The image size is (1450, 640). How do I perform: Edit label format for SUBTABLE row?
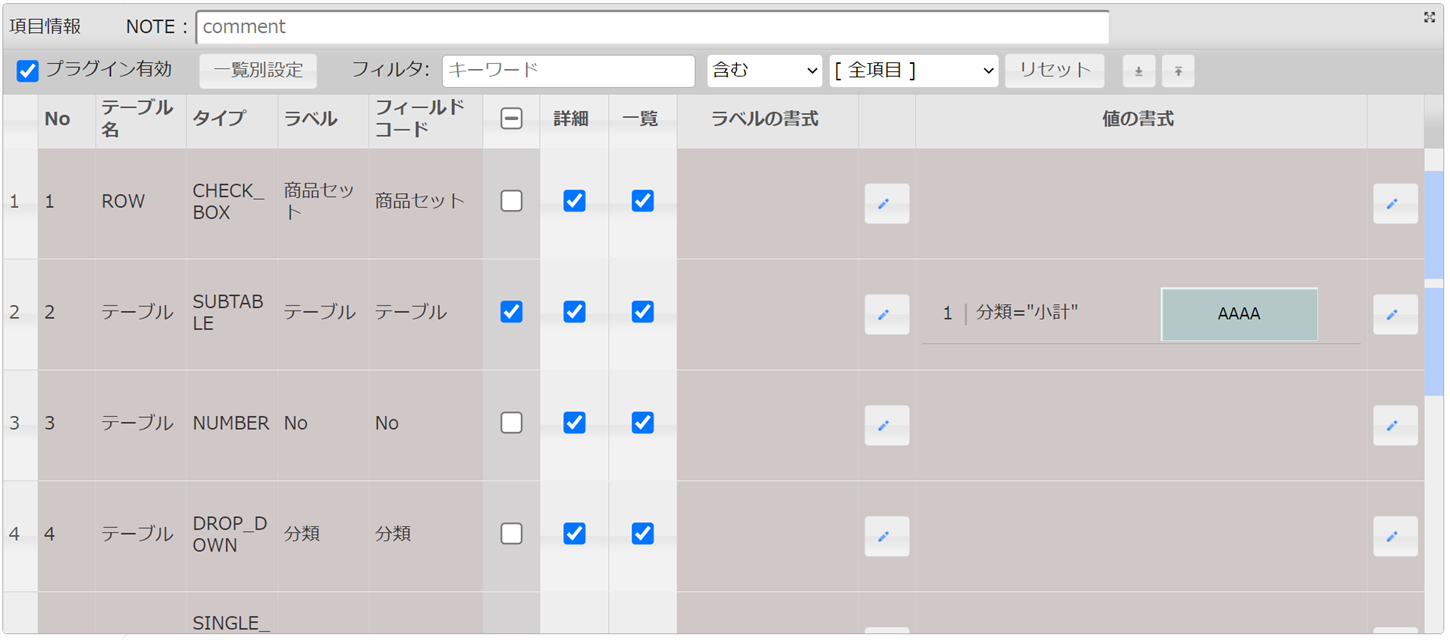[887, 315]
